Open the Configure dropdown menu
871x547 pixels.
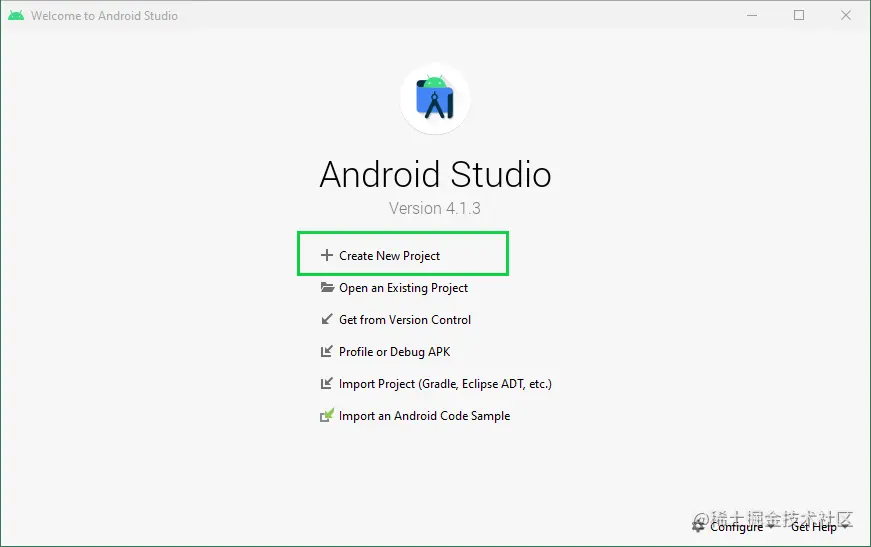coord(741,526)
